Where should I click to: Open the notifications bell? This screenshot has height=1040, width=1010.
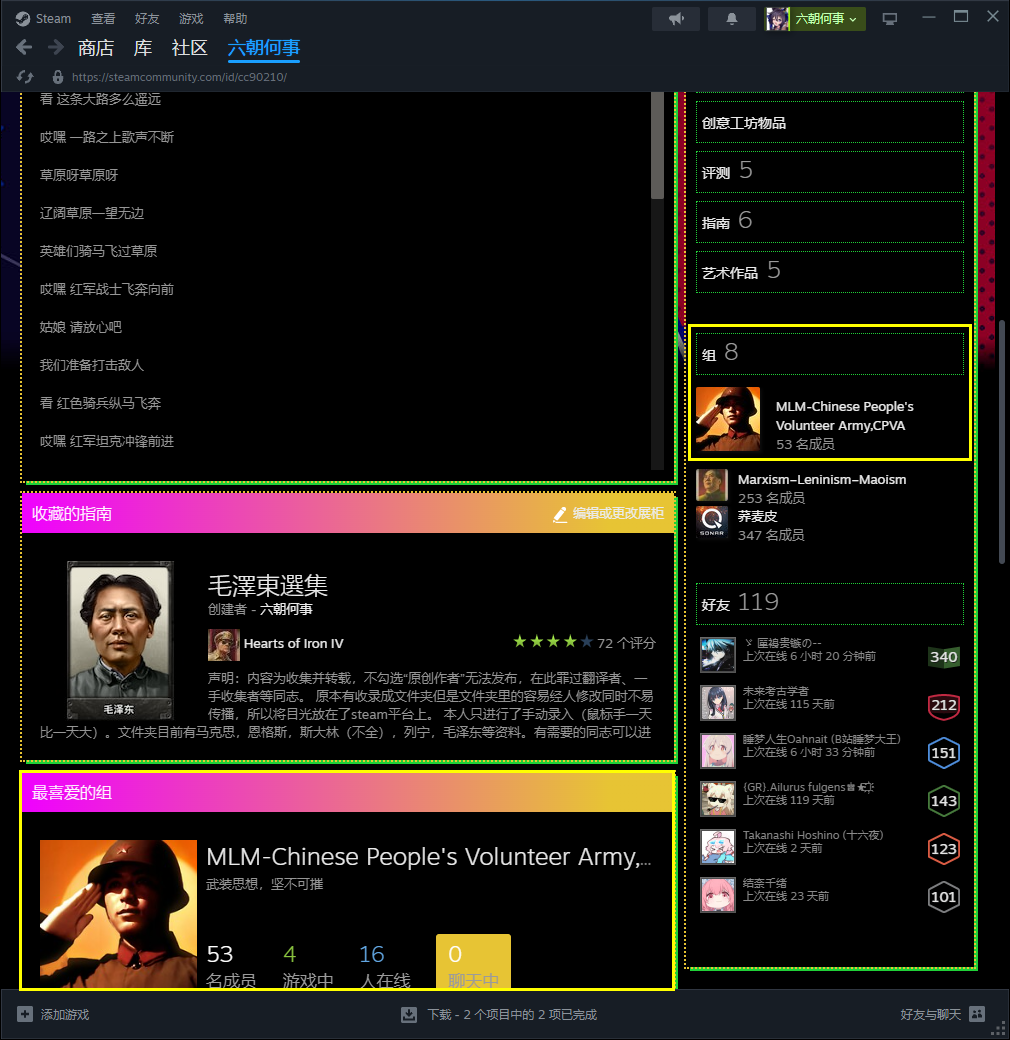[731, 19]
